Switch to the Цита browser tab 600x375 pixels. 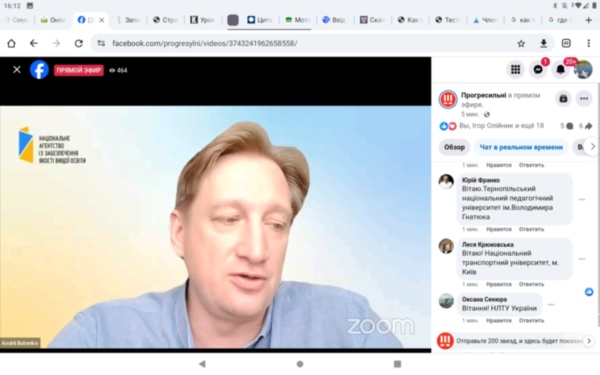[x=260, y=20]
